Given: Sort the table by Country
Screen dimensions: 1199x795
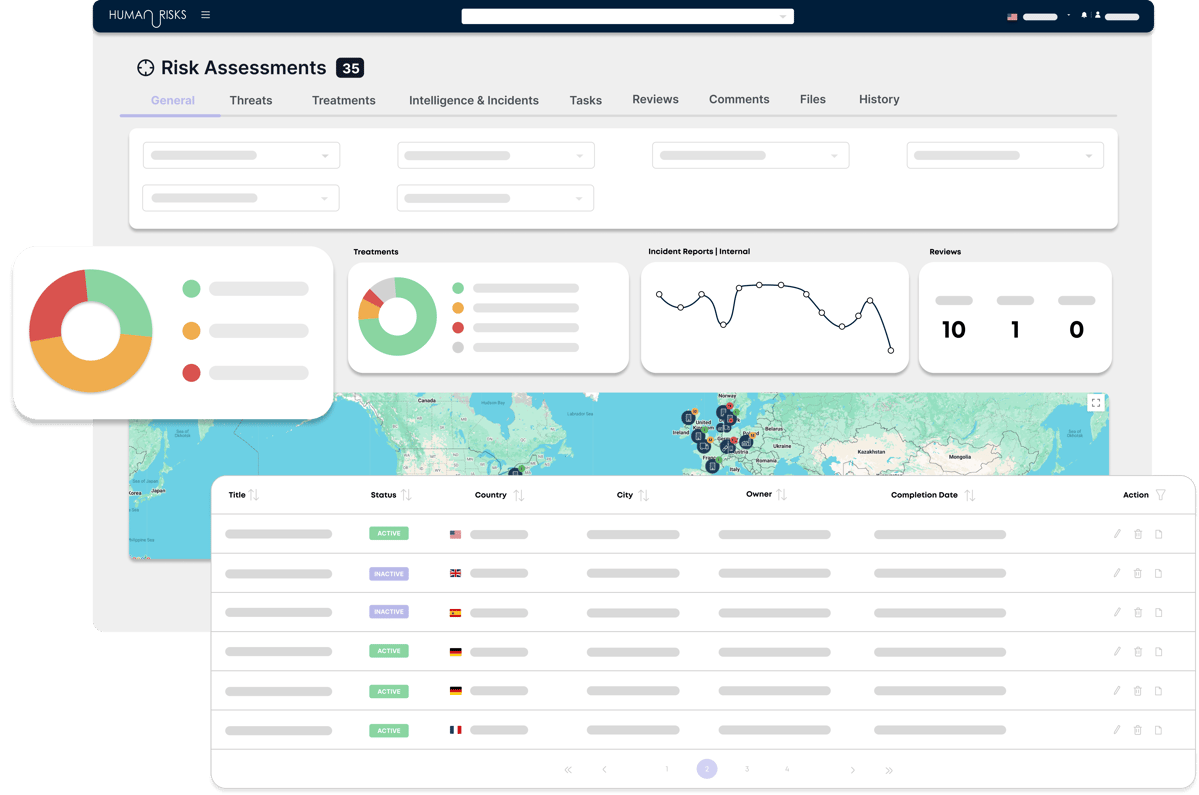Looking at the screenshot, I should [519, 495].
